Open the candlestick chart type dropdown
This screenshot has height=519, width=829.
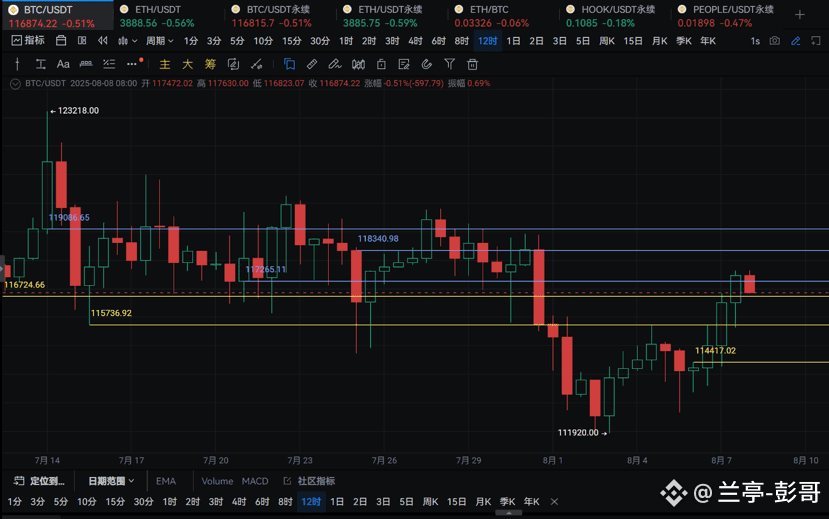tap(127, 41)
